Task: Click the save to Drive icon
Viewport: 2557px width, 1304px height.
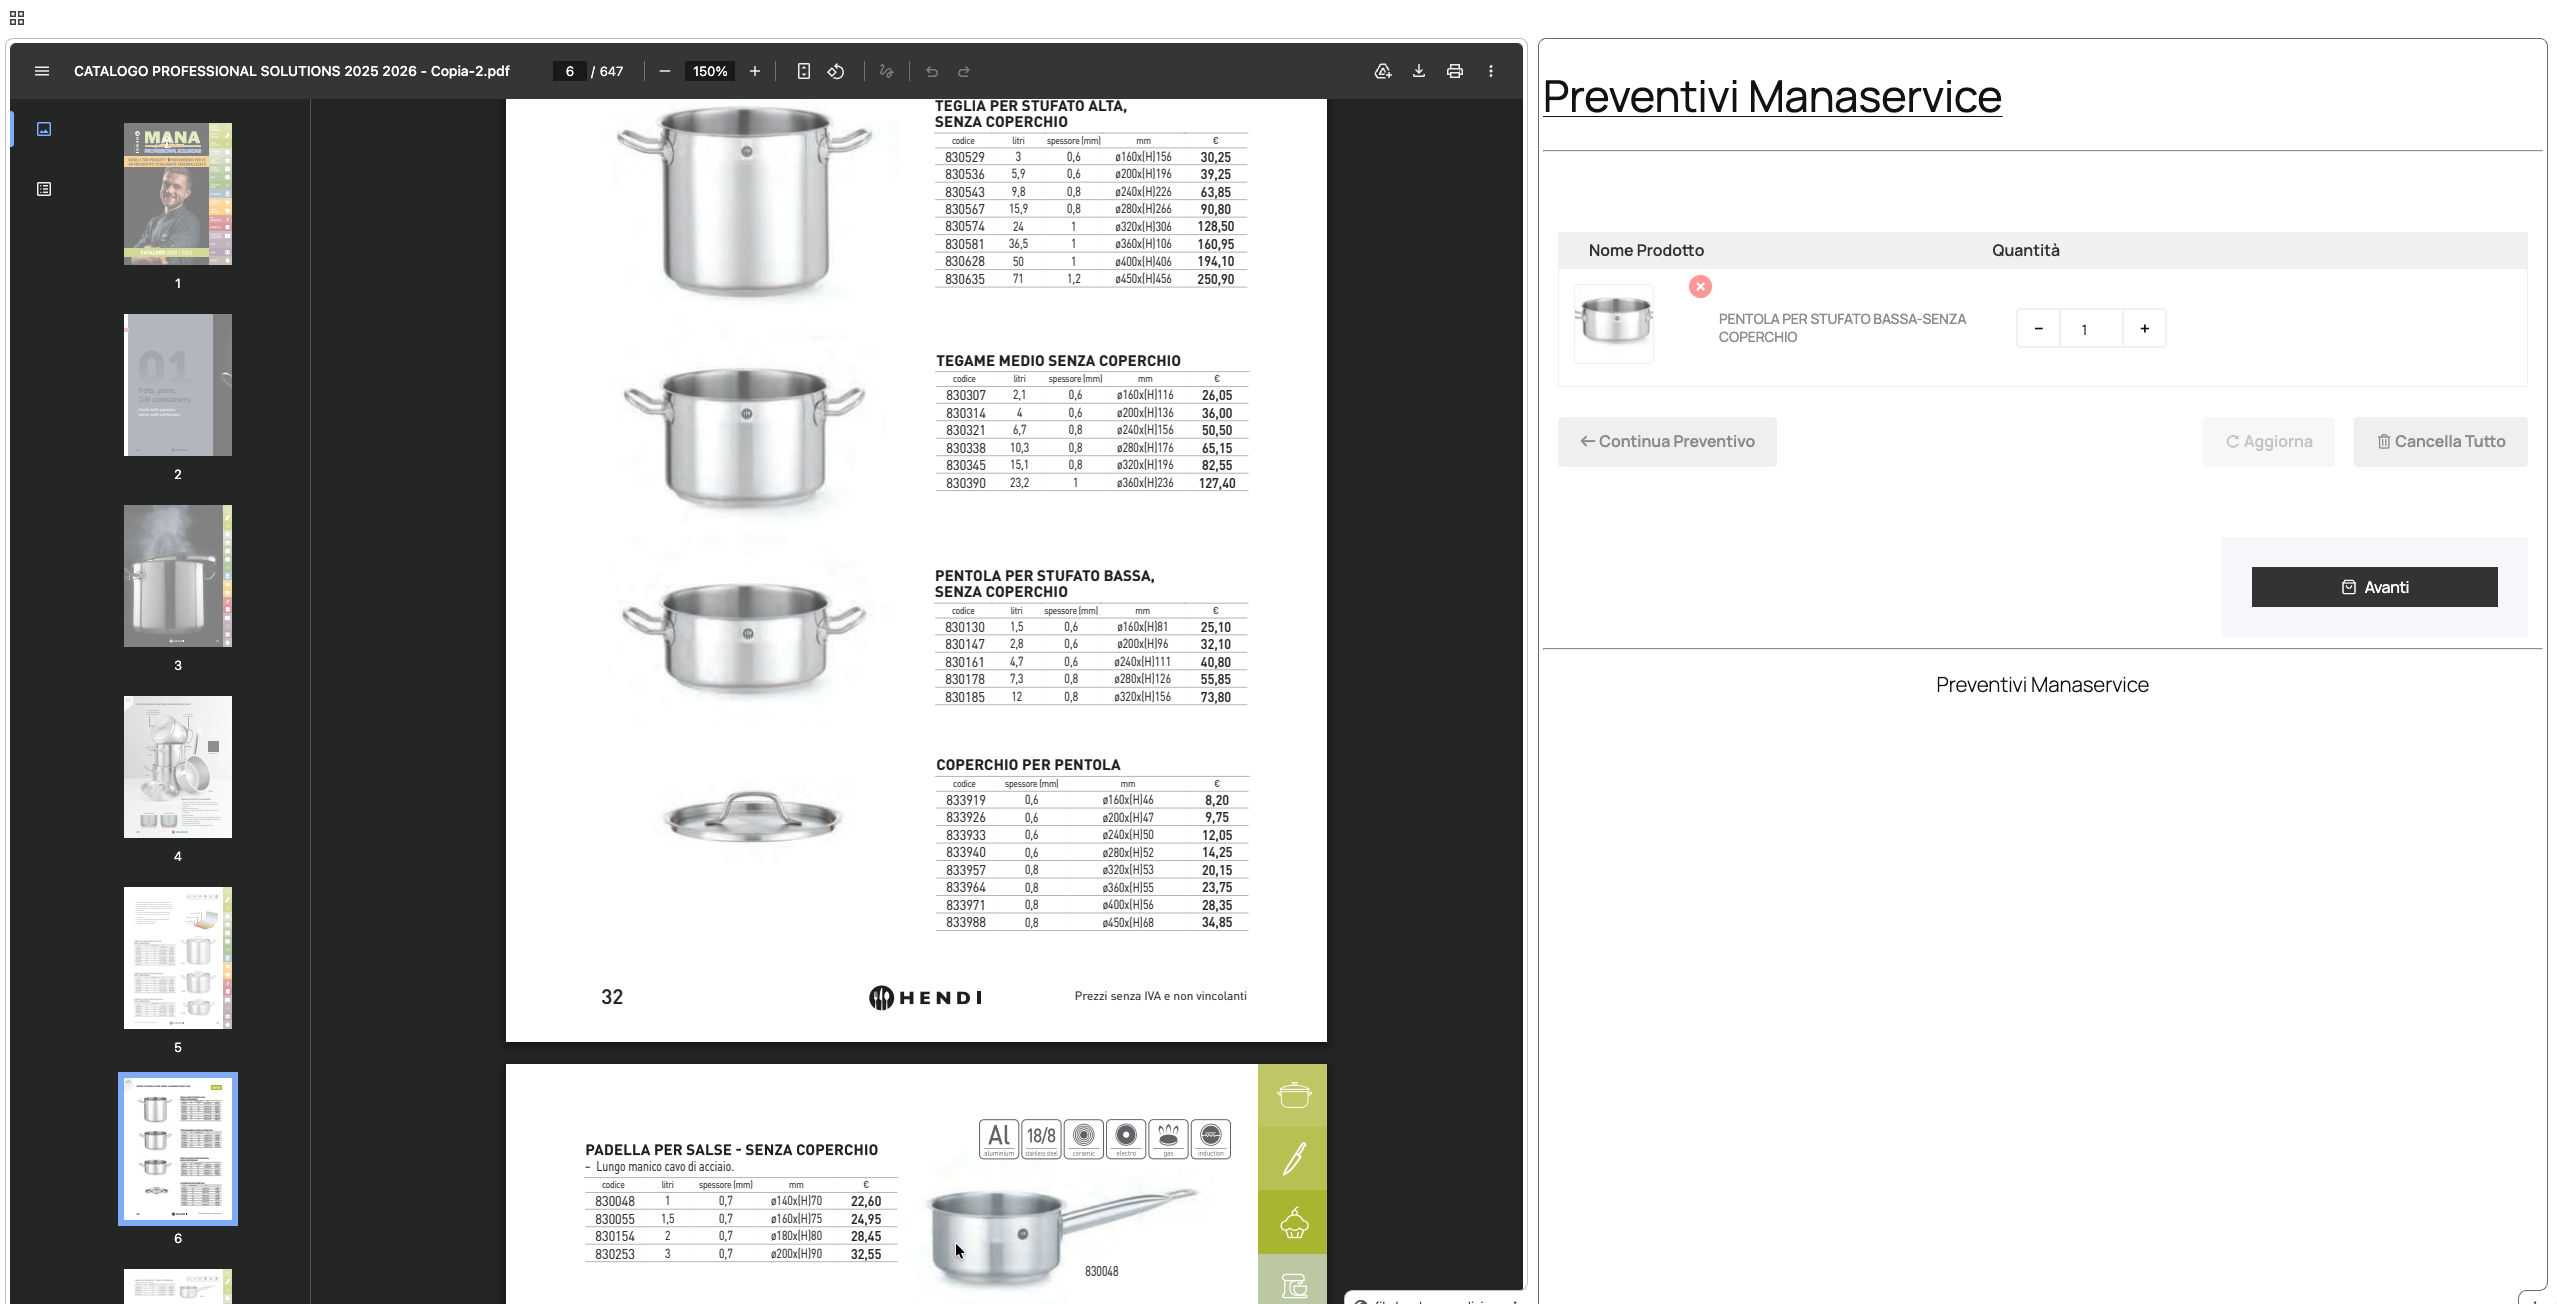Action: (x=1383, y=71)
